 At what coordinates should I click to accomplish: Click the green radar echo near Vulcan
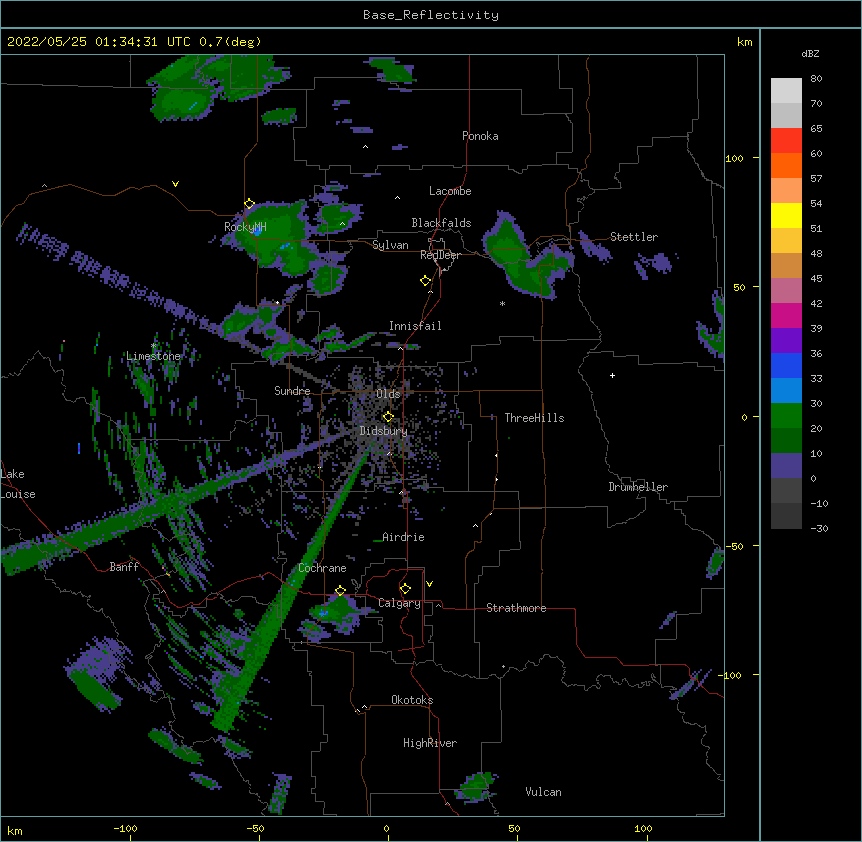click(x=476, y=786)
